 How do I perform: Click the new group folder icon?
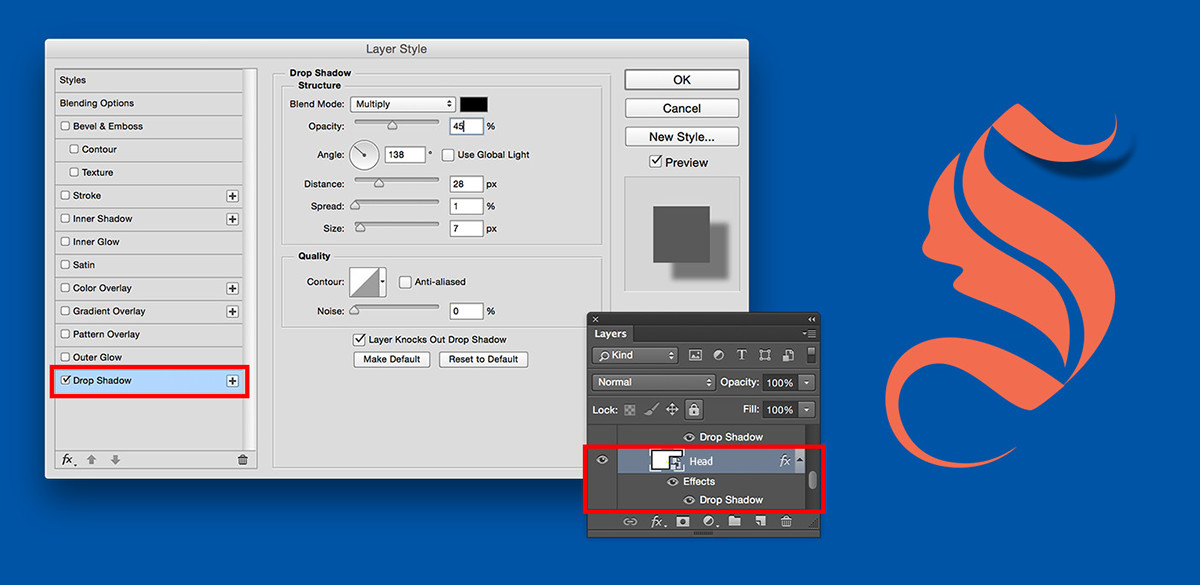click(734, 522)
